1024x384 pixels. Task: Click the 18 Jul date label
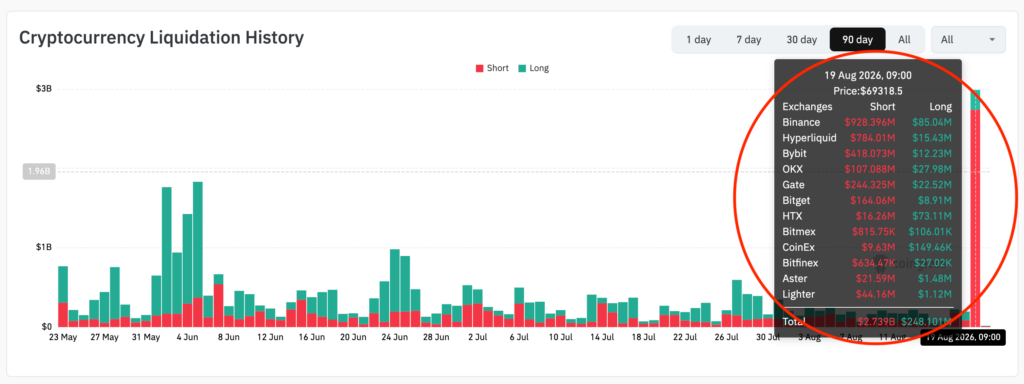coord(643,338)
